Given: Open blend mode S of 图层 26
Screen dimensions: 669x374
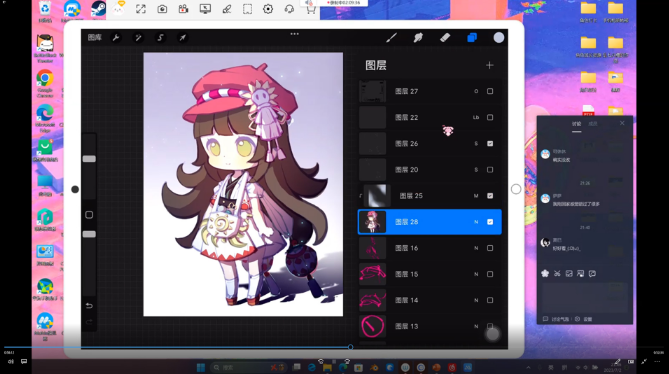Looking at the screenshot, I should coord(476,144).
